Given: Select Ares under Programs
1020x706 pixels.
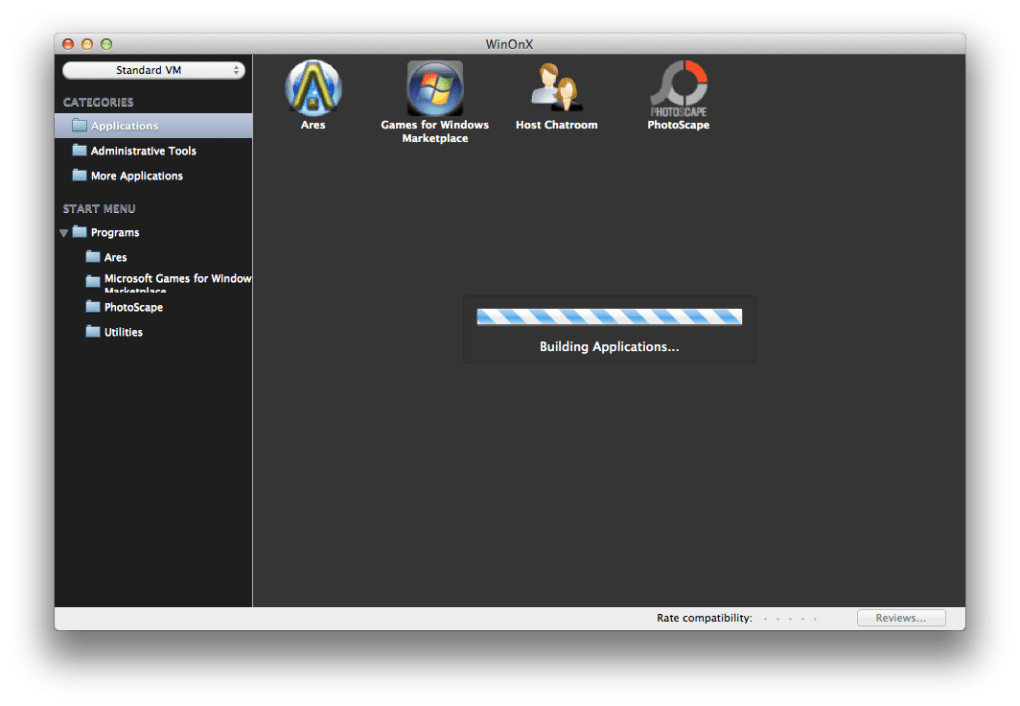Looking at the screenshot, I should 154,257.
